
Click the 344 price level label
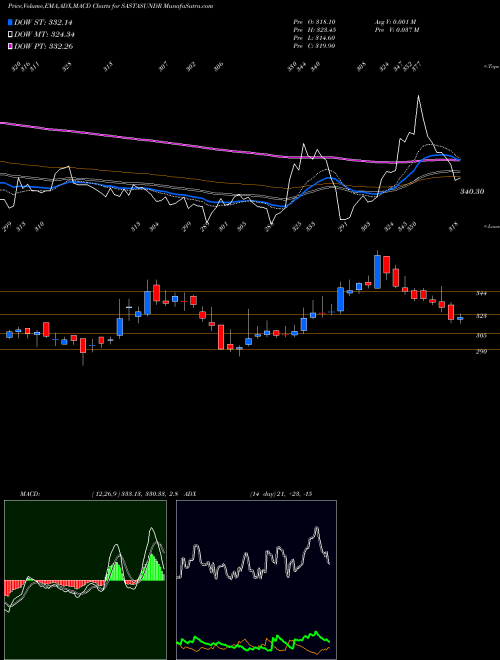481,293
